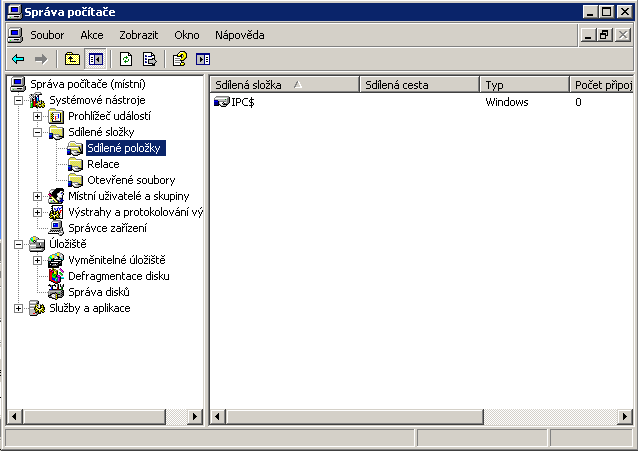Open the Okno menu
The width and height of the screenshot is (638, 451).
187,35
